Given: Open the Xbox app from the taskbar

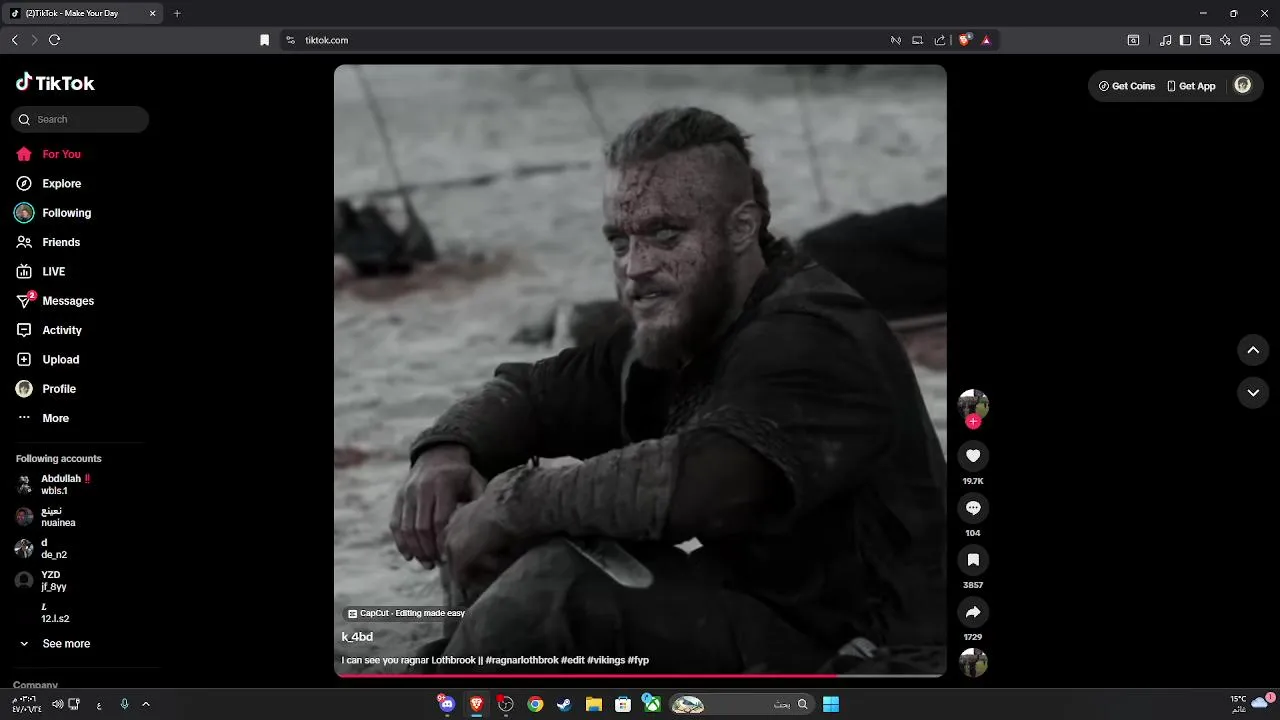Looking at the screenshot, I should click(x=651, y=704).
